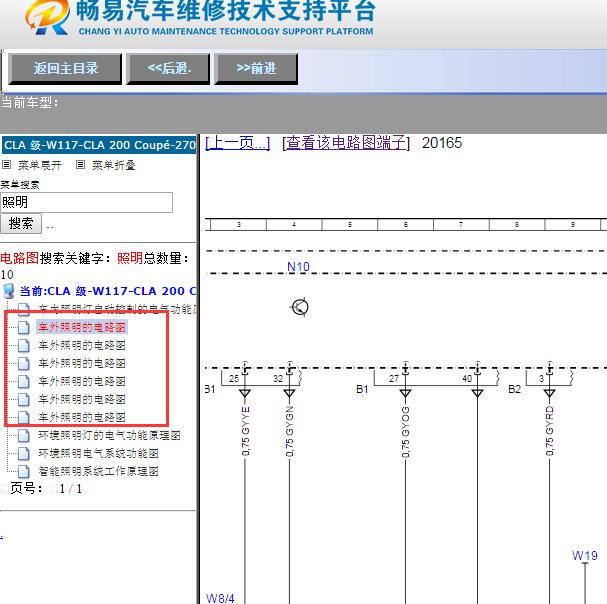This screenshot has width=607, height=604.
Task: Click the B2 connector label
Action: (514, 389)
